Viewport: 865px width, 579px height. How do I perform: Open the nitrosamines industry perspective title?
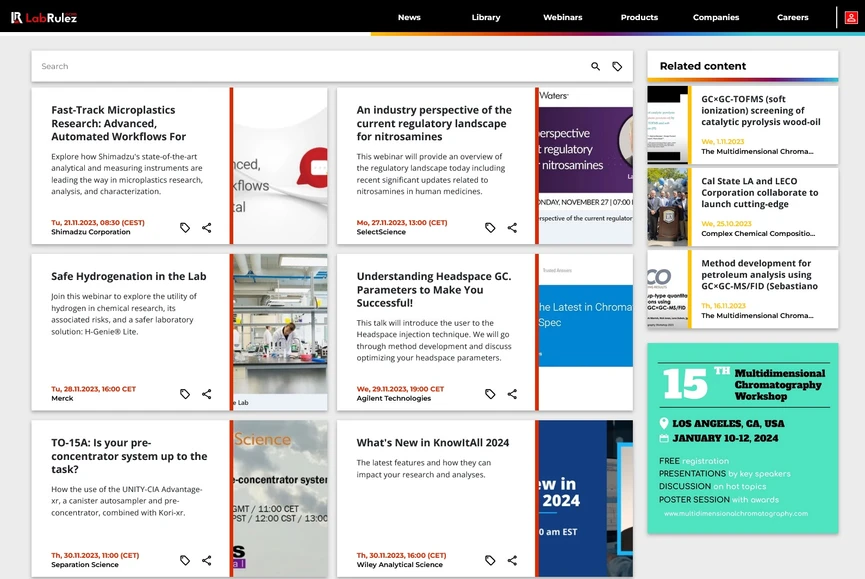434,123
